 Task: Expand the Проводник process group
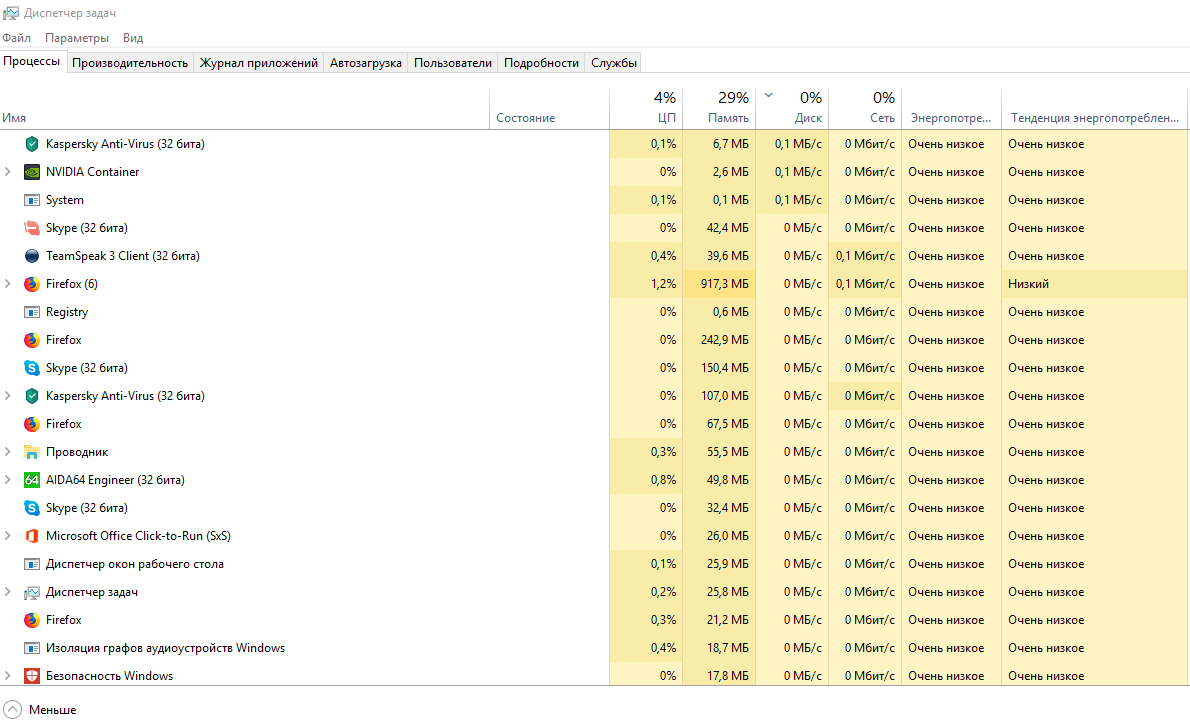(8, 452)
